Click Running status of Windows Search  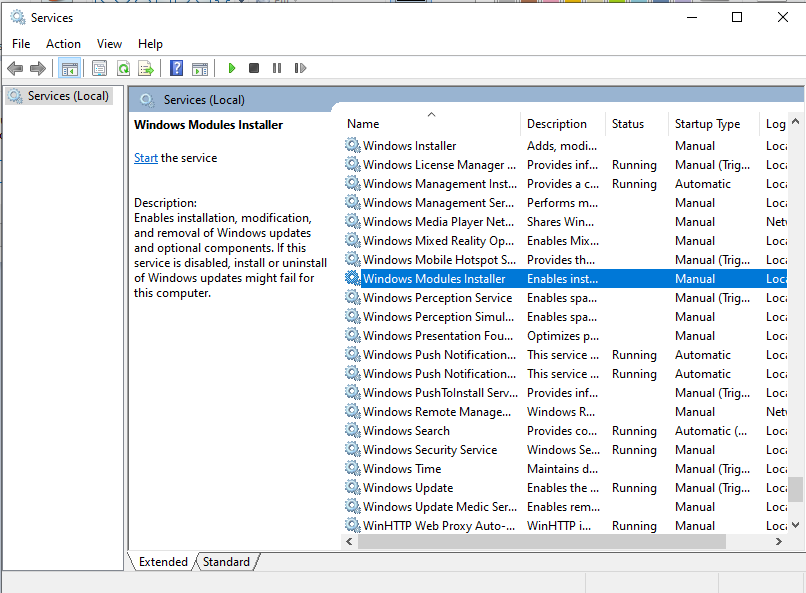point(634,431)
